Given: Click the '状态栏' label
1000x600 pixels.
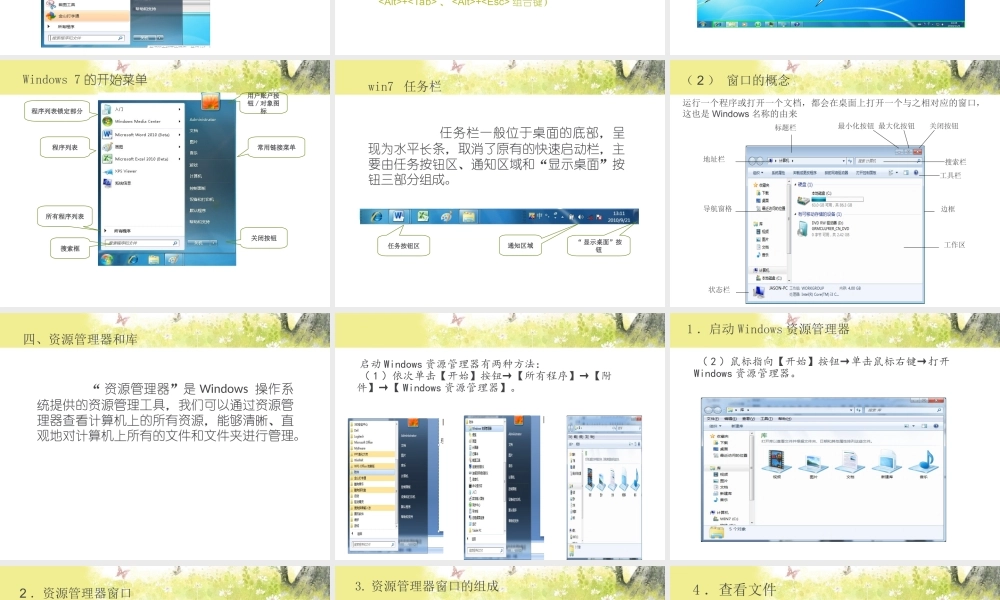Looking at the screenshot, I should tap(719, 289).
